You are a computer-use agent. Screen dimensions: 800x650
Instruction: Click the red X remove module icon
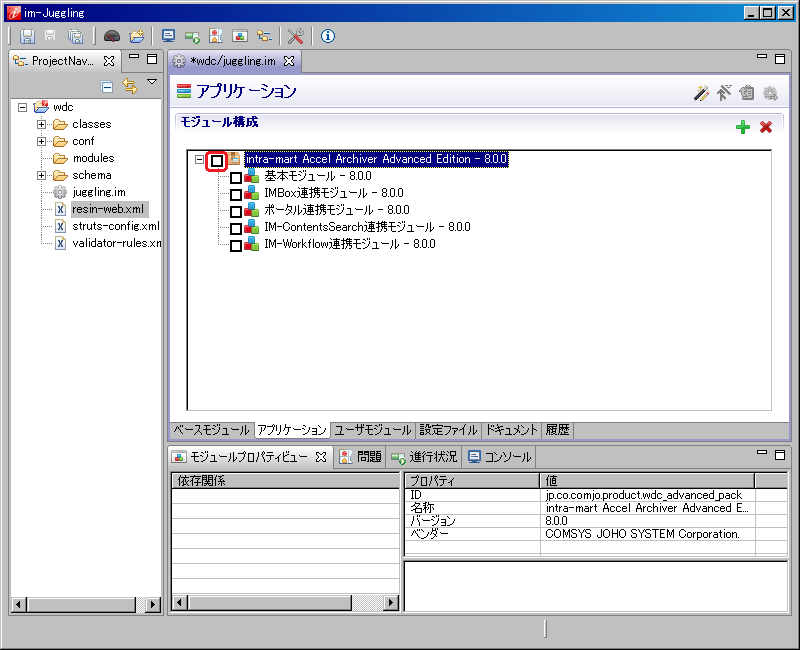[x=765, y=127]
